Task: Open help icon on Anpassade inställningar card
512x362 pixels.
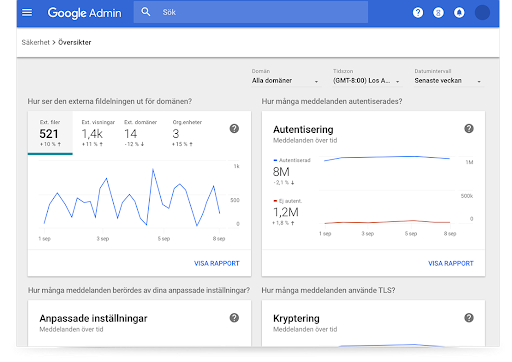Action: (x=234, y=318)
